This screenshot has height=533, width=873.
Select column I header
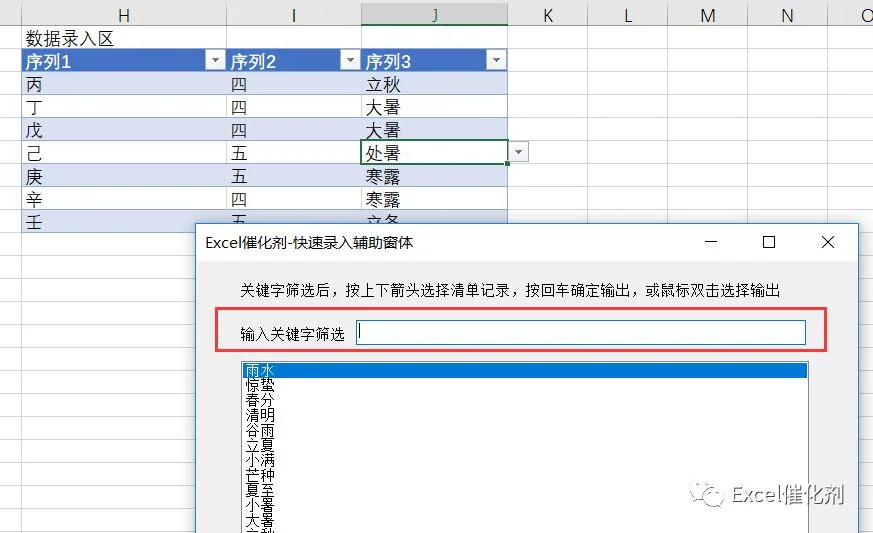[x=293, y=15]
